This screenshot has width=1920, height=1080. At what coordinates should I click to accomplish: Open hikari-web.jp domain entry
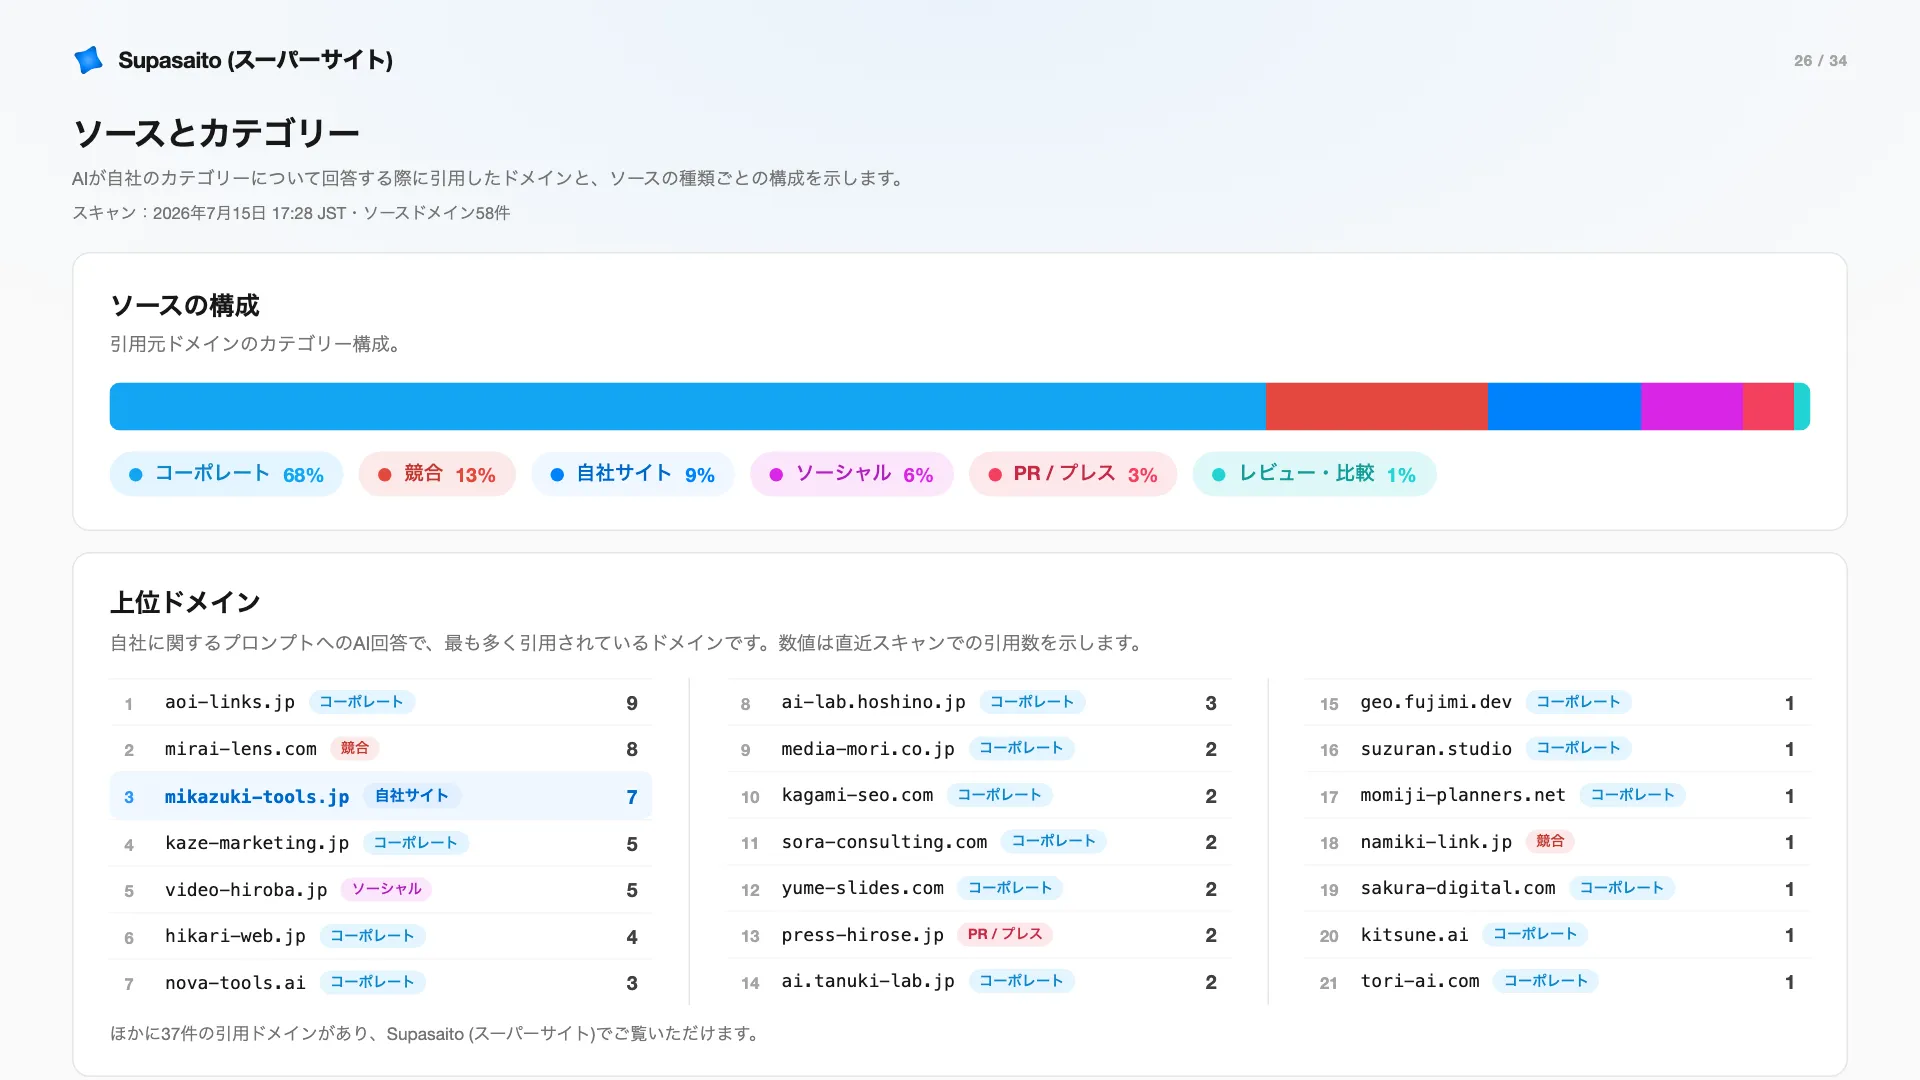pyautogui.click(x=381, y=936)
